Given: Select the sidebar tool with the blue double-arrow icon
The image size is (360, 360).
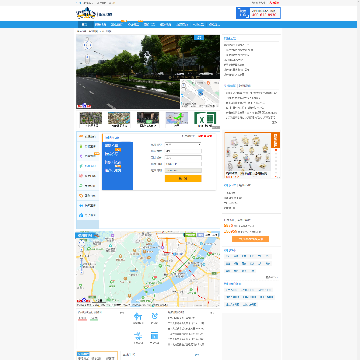Looking at the screenshot, I should point(88,206).
